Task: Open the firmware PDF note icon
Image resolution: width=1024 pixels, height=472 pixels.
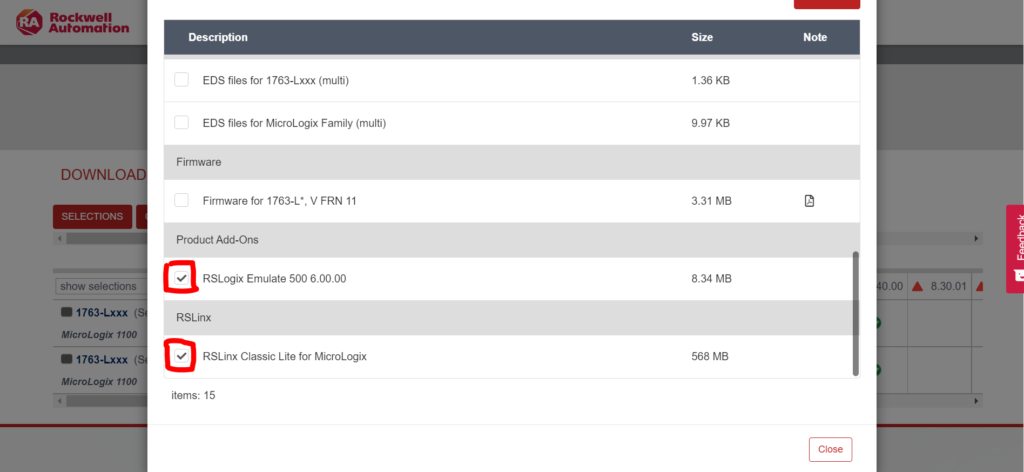Action: (x=809, y=201)
